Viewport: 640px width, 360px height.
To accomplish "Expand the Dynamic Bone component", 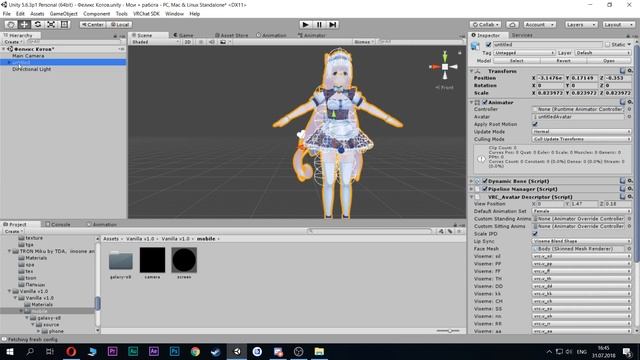I will point(471,181).
